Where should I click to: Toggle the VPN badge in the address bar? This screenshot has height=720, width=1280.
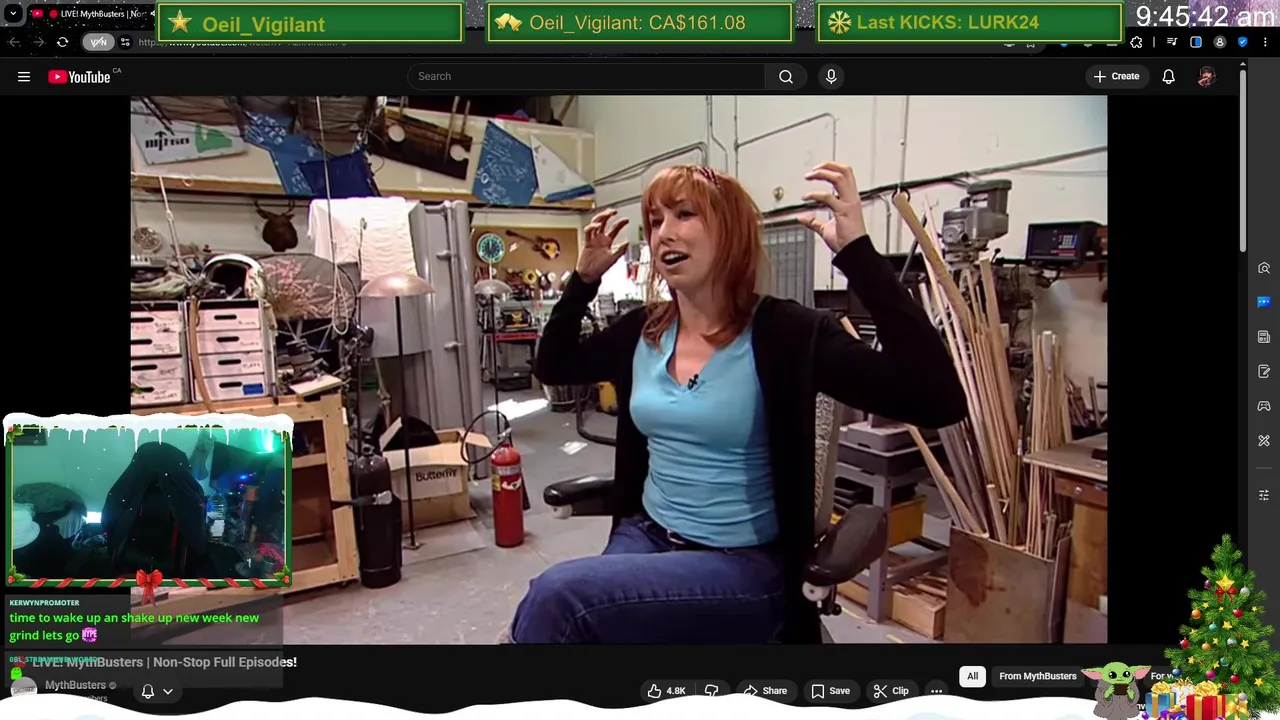click(x=98, y=42)
